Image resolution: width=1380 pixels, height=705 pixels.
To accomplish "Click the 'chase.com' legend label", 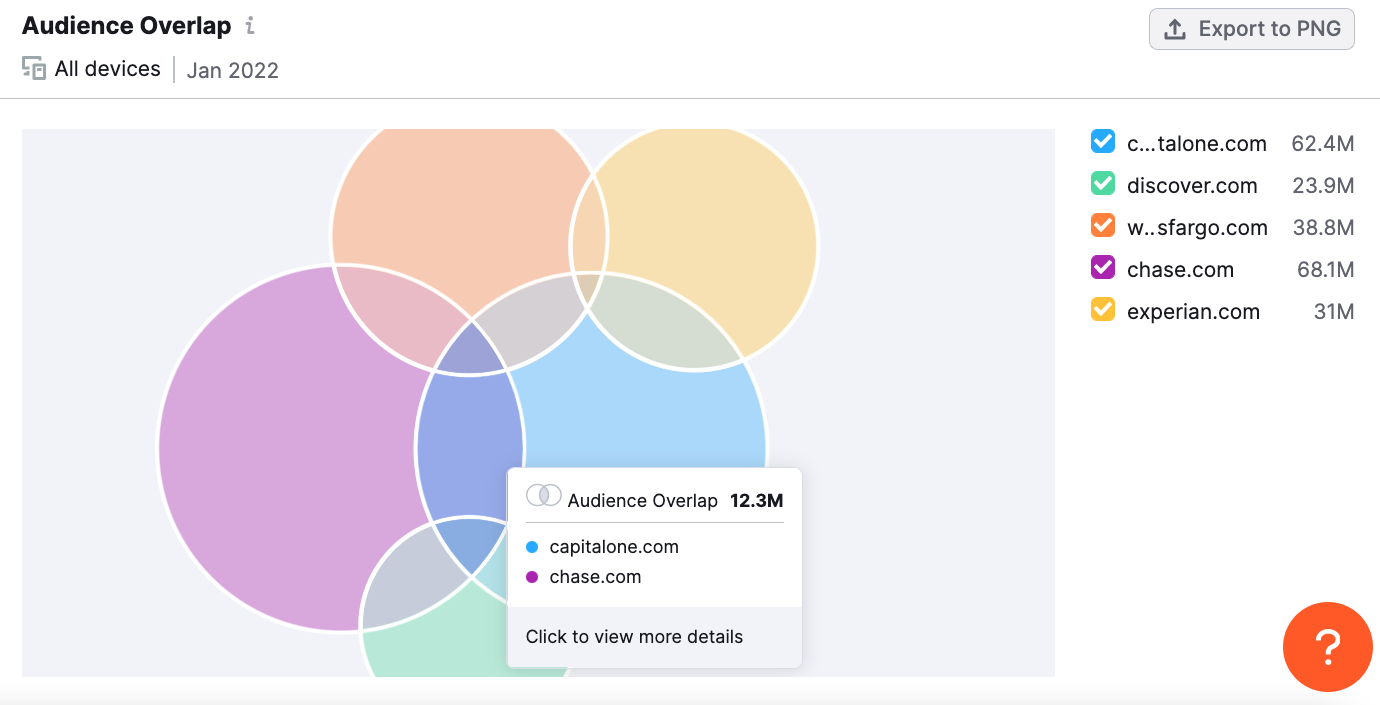I will (1180, 270).
